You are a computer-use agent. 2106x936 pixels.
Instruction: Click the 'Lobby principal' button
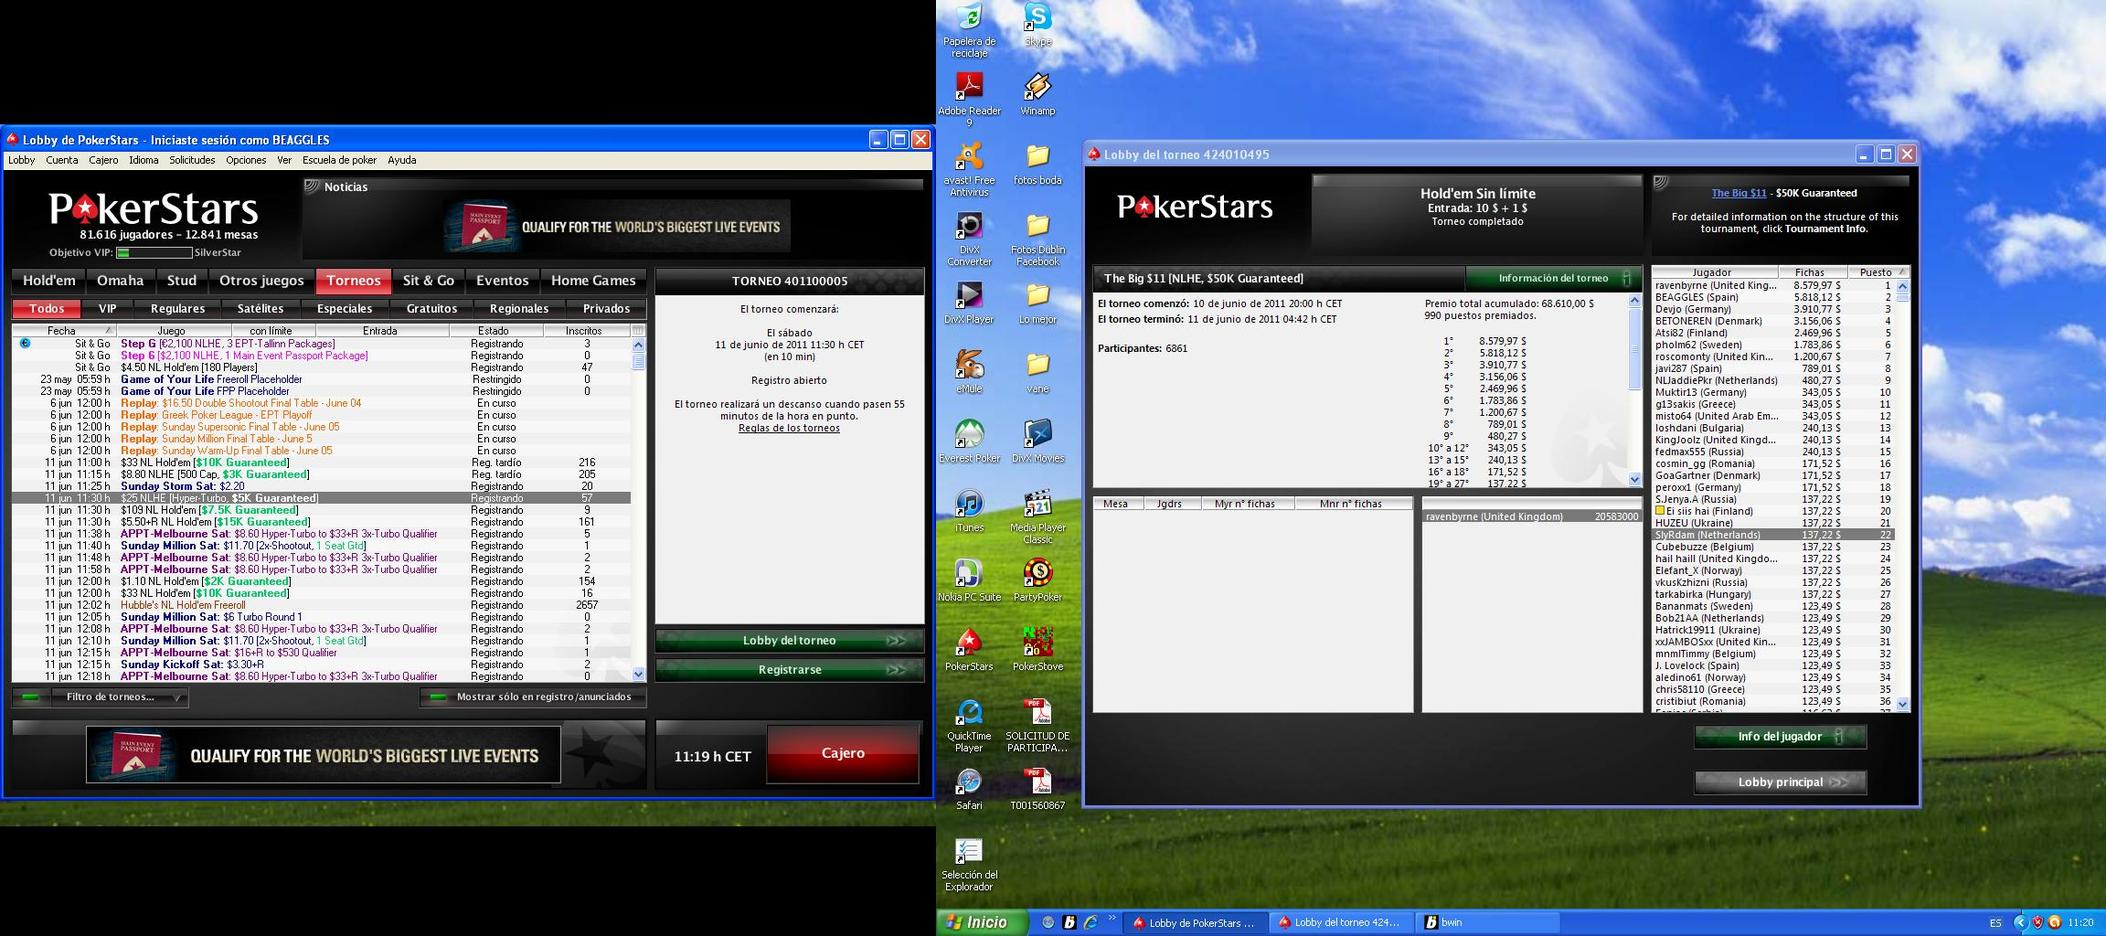tap(1780, 782)
